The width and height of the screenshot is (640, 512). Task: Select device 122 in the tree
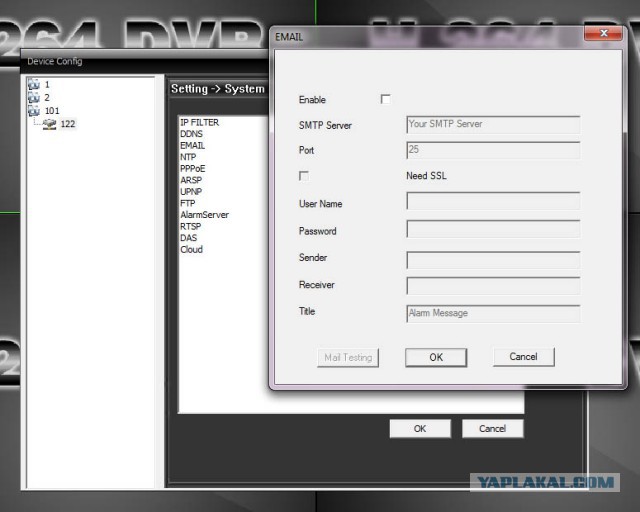tap(68, 124)
